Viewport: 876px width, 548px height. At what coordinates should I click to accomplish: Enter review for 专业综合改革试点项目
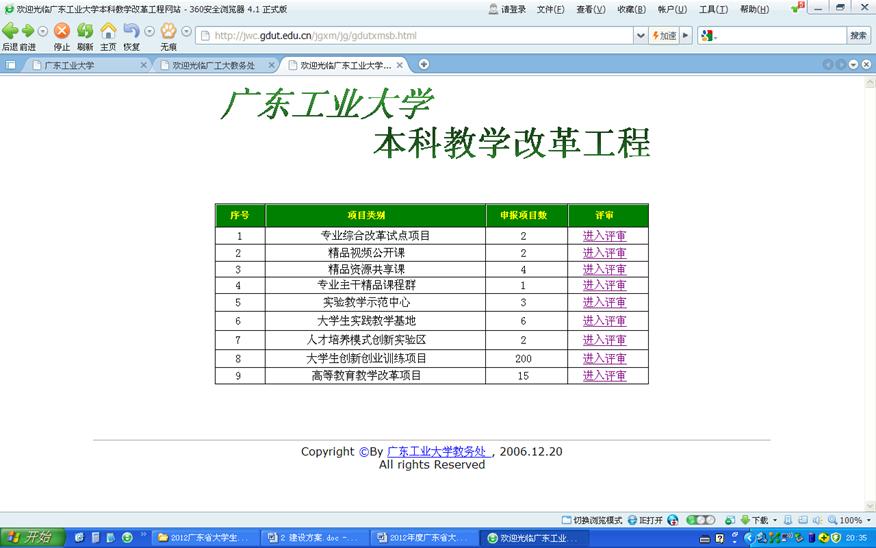[604, 236]
